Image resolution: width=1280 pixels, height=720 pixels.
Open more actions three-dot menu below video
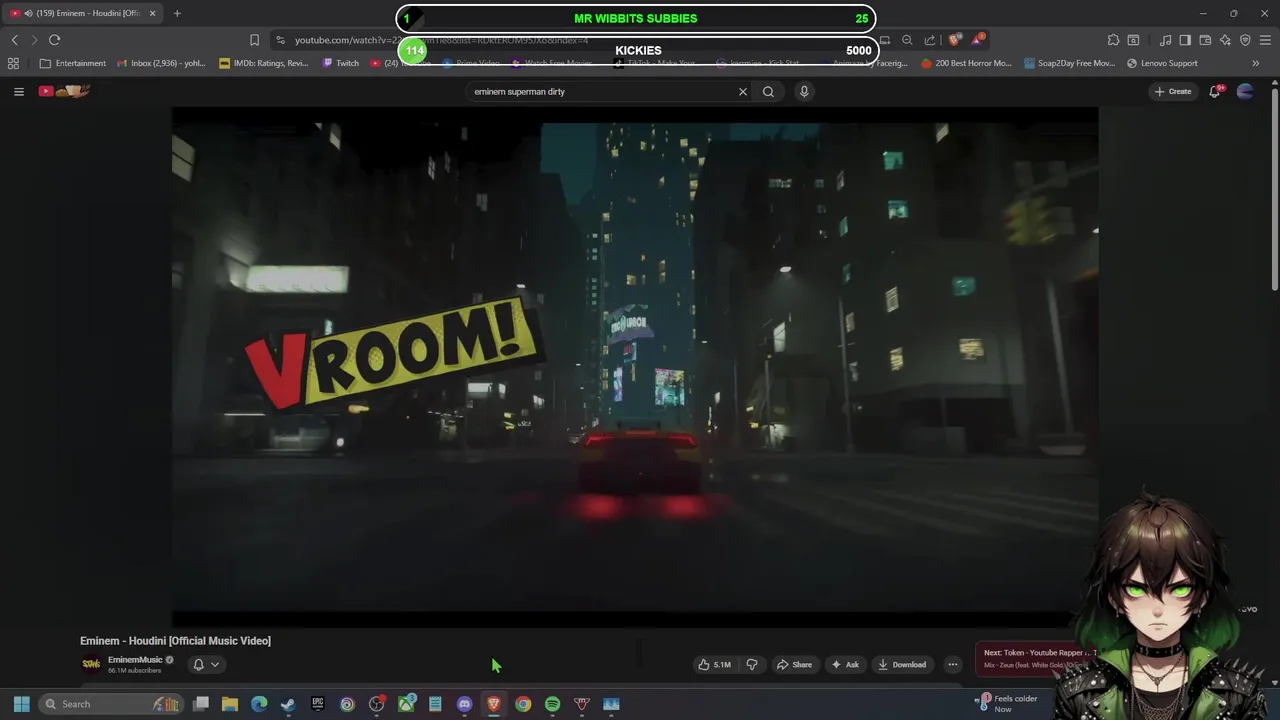[953, 664]
